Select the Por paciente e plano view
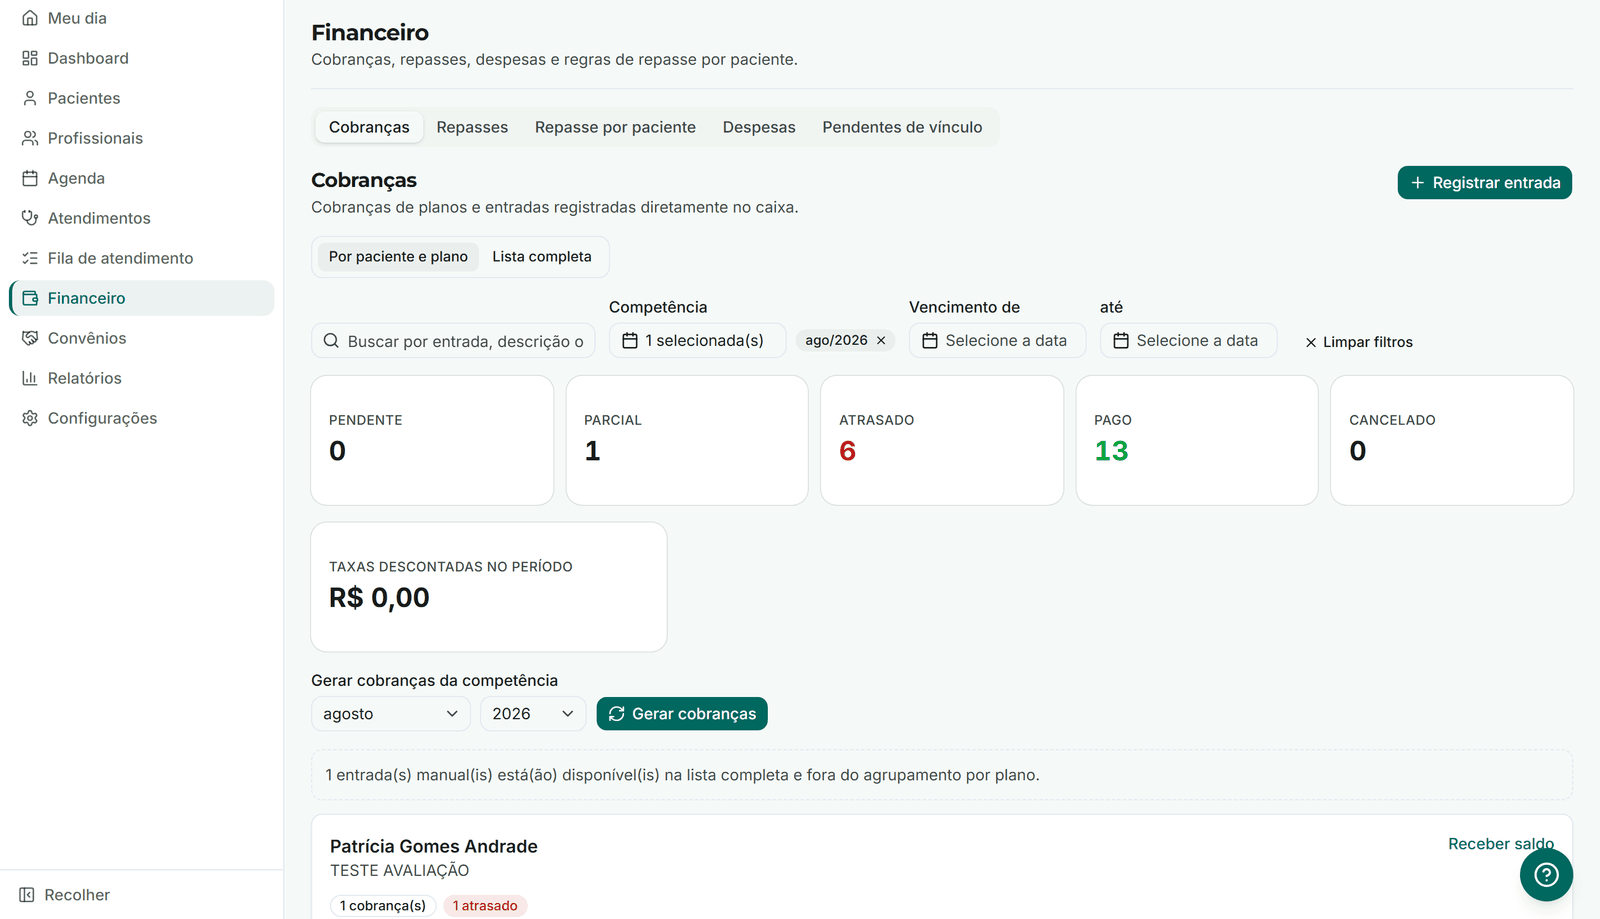Image resolution: width=1600 pixels, height=919 pixels. point(398,257)
